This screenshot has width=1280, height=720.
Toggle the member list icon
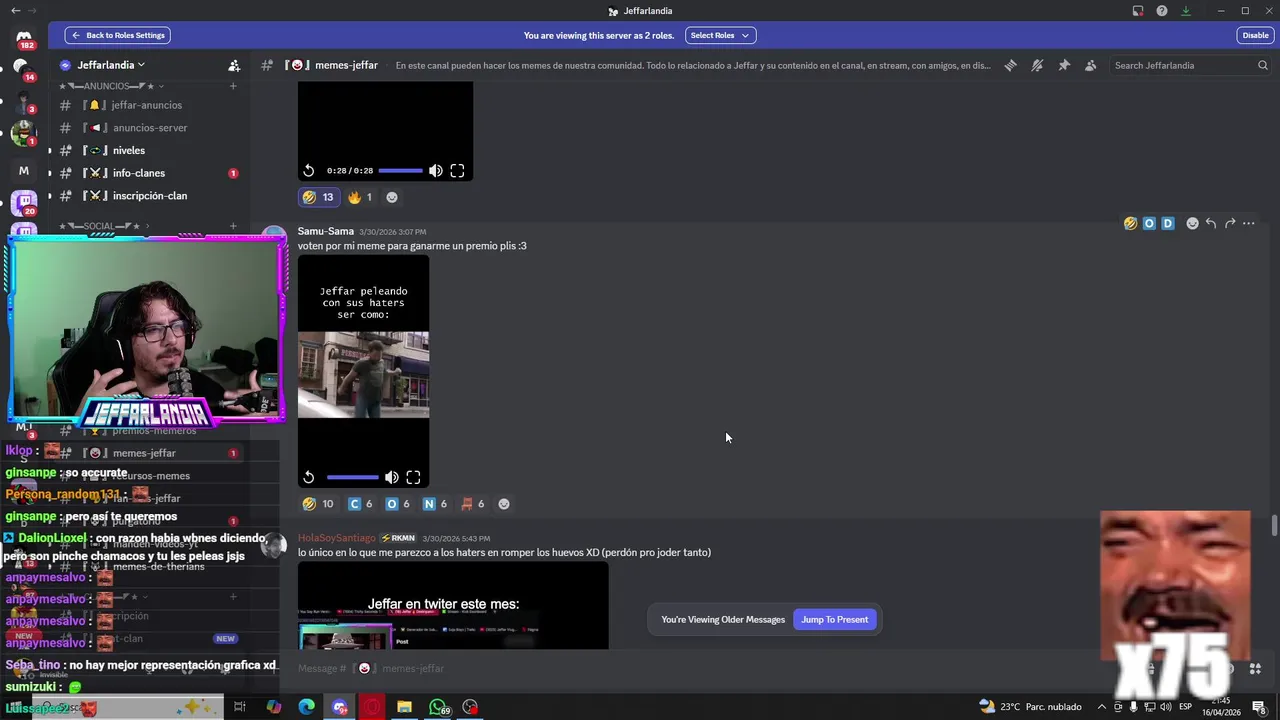coord(1090,65)
